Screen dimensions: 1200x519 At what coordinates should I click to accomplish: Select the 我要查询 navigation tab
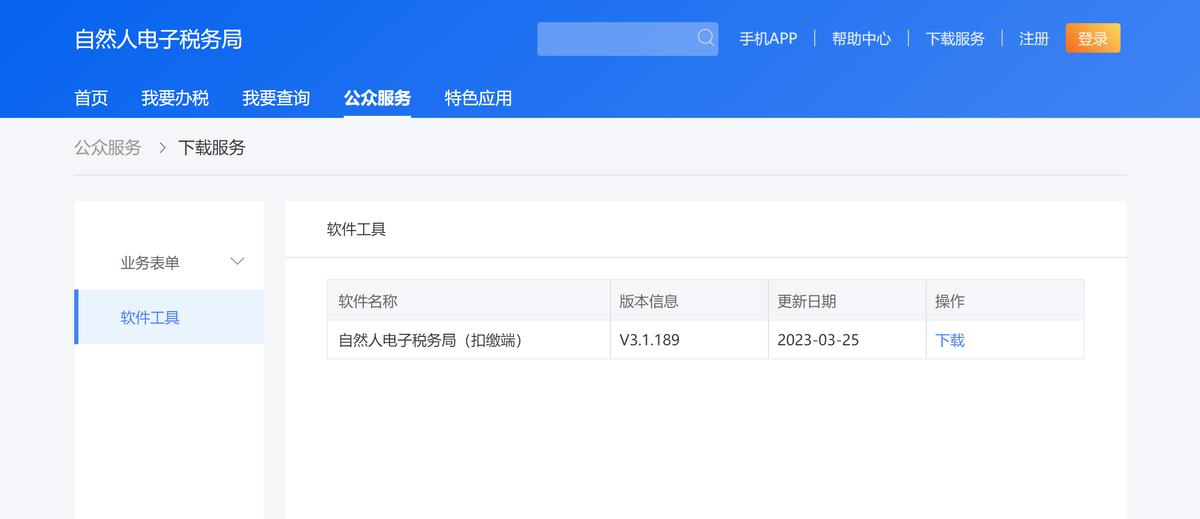[276, 98]
